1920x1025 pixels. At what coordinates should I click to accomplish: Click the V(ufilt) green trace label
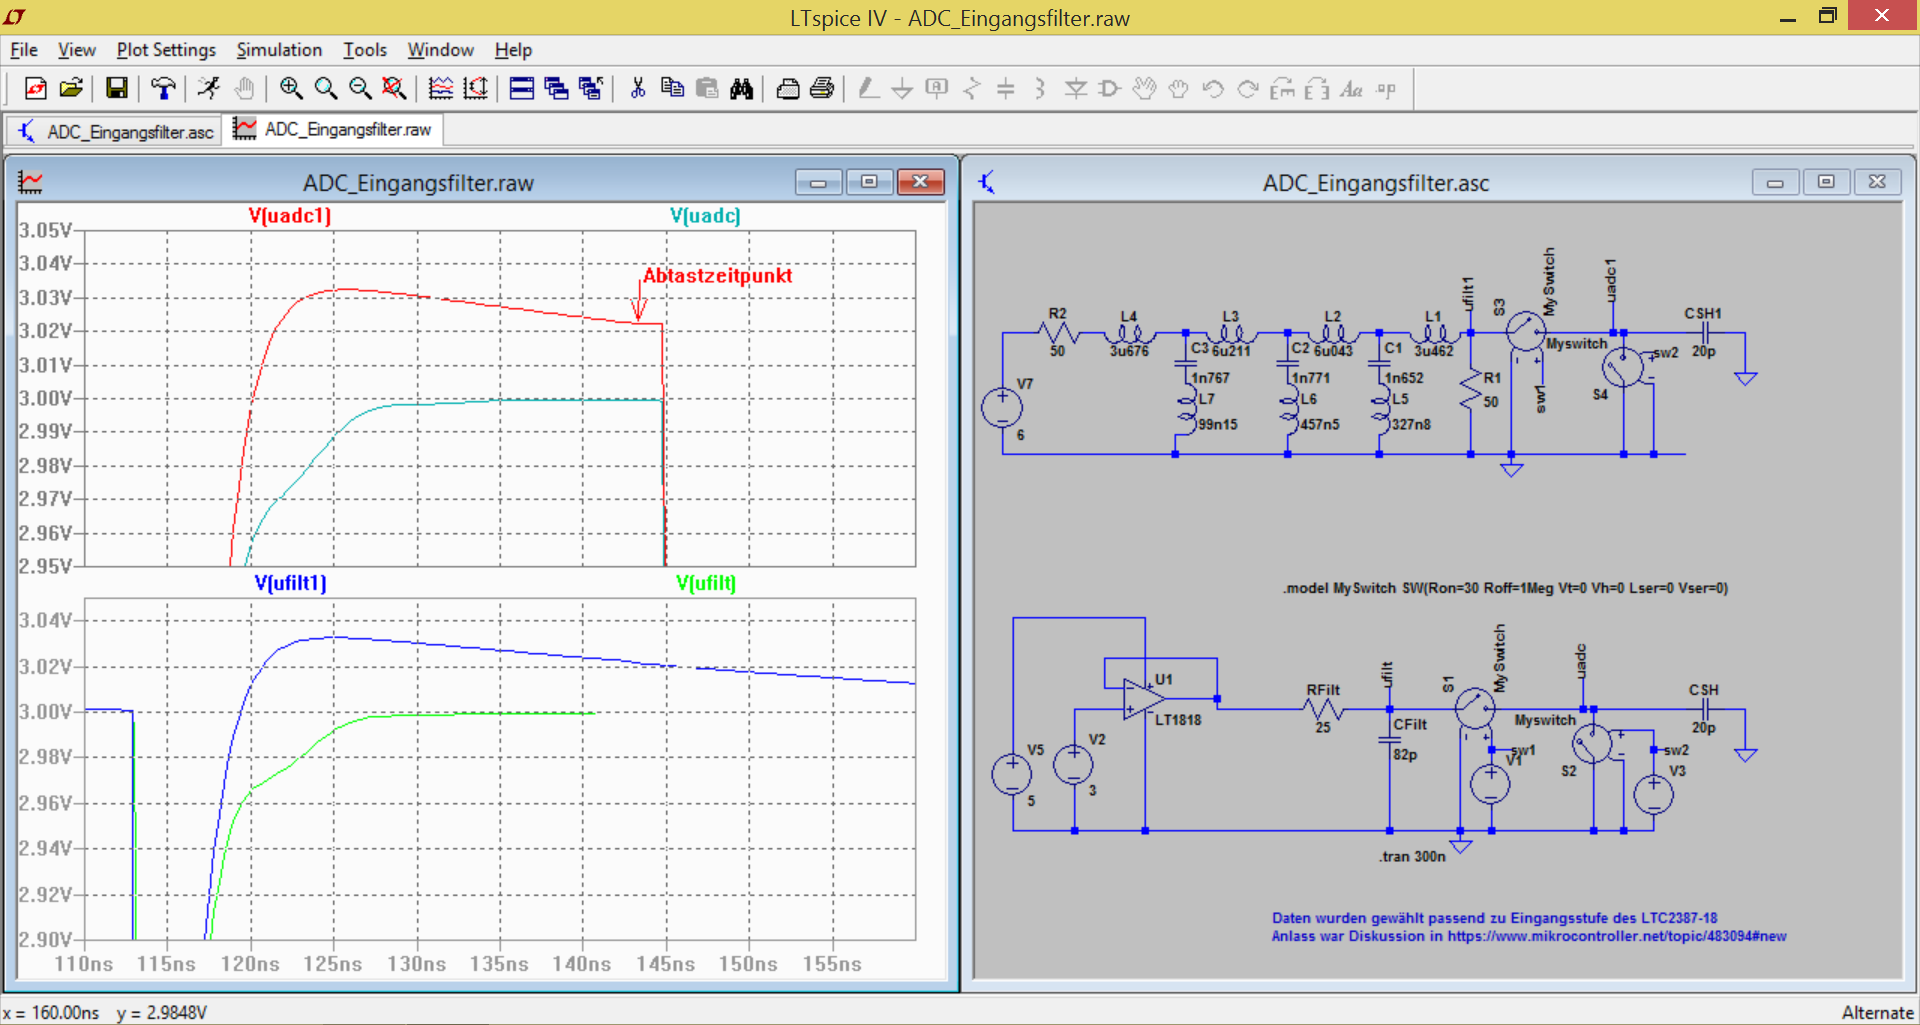[706, 582]
